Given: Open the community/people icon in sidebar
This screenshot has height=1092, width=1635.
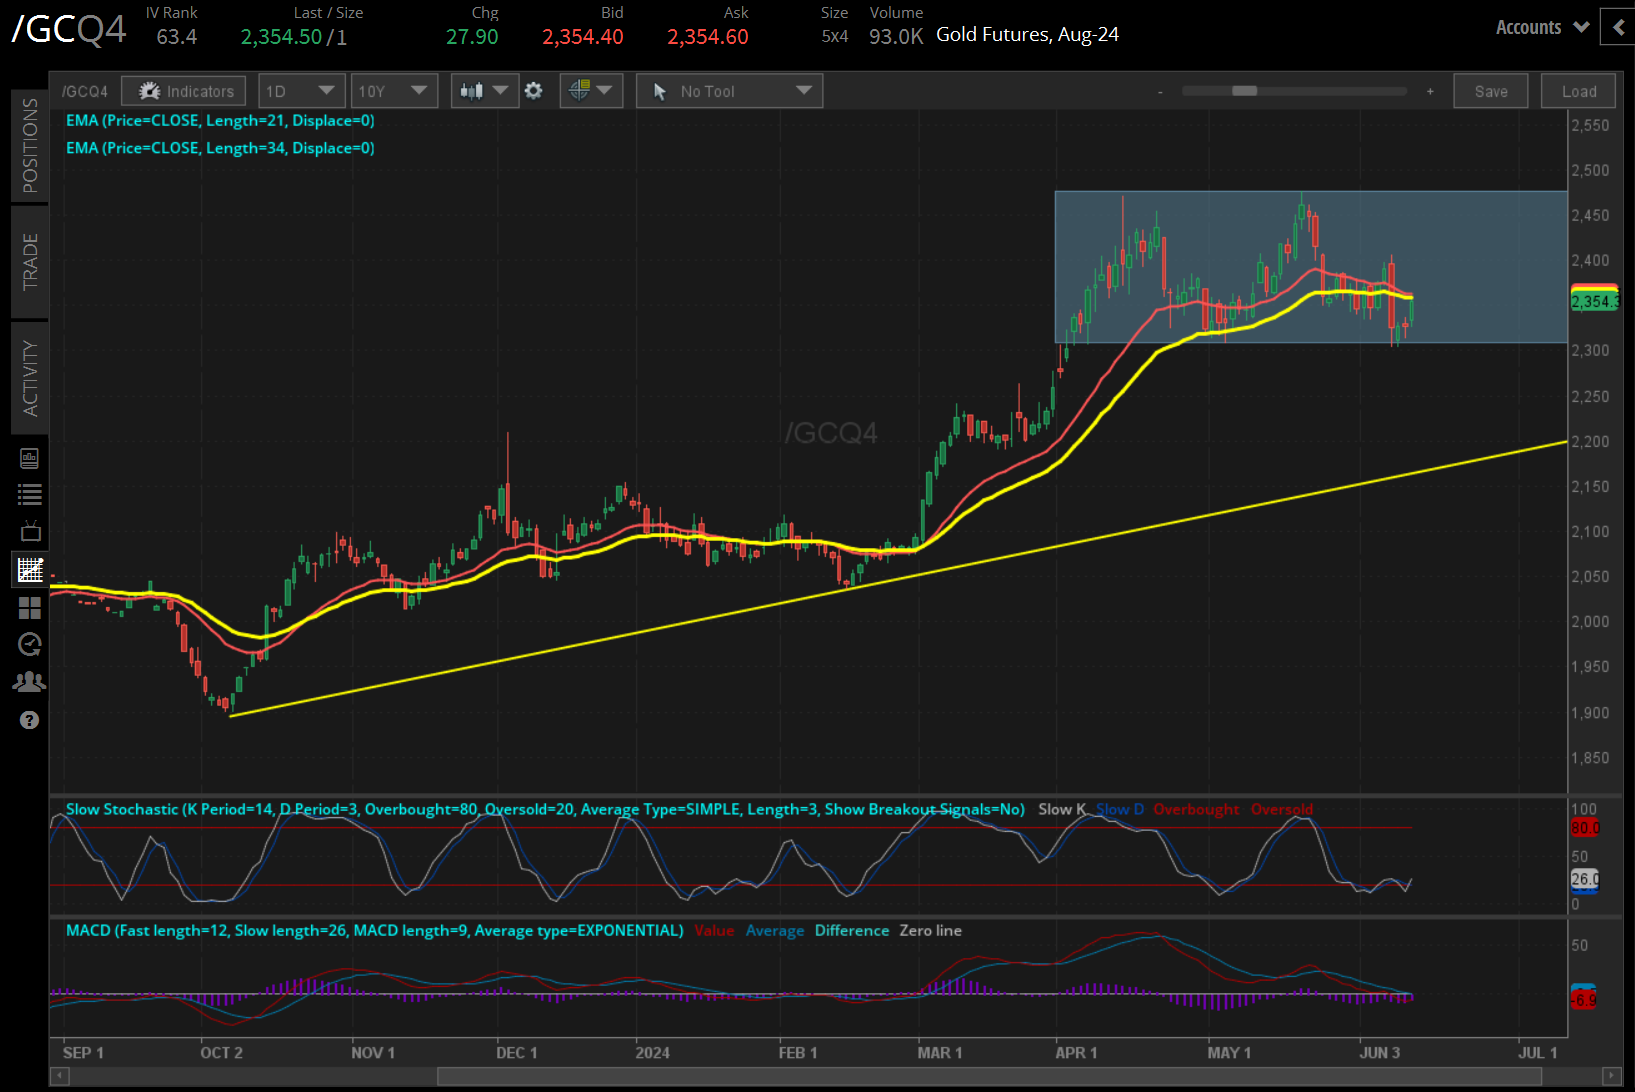Looking at the screenshot, I should pos(30,681).
